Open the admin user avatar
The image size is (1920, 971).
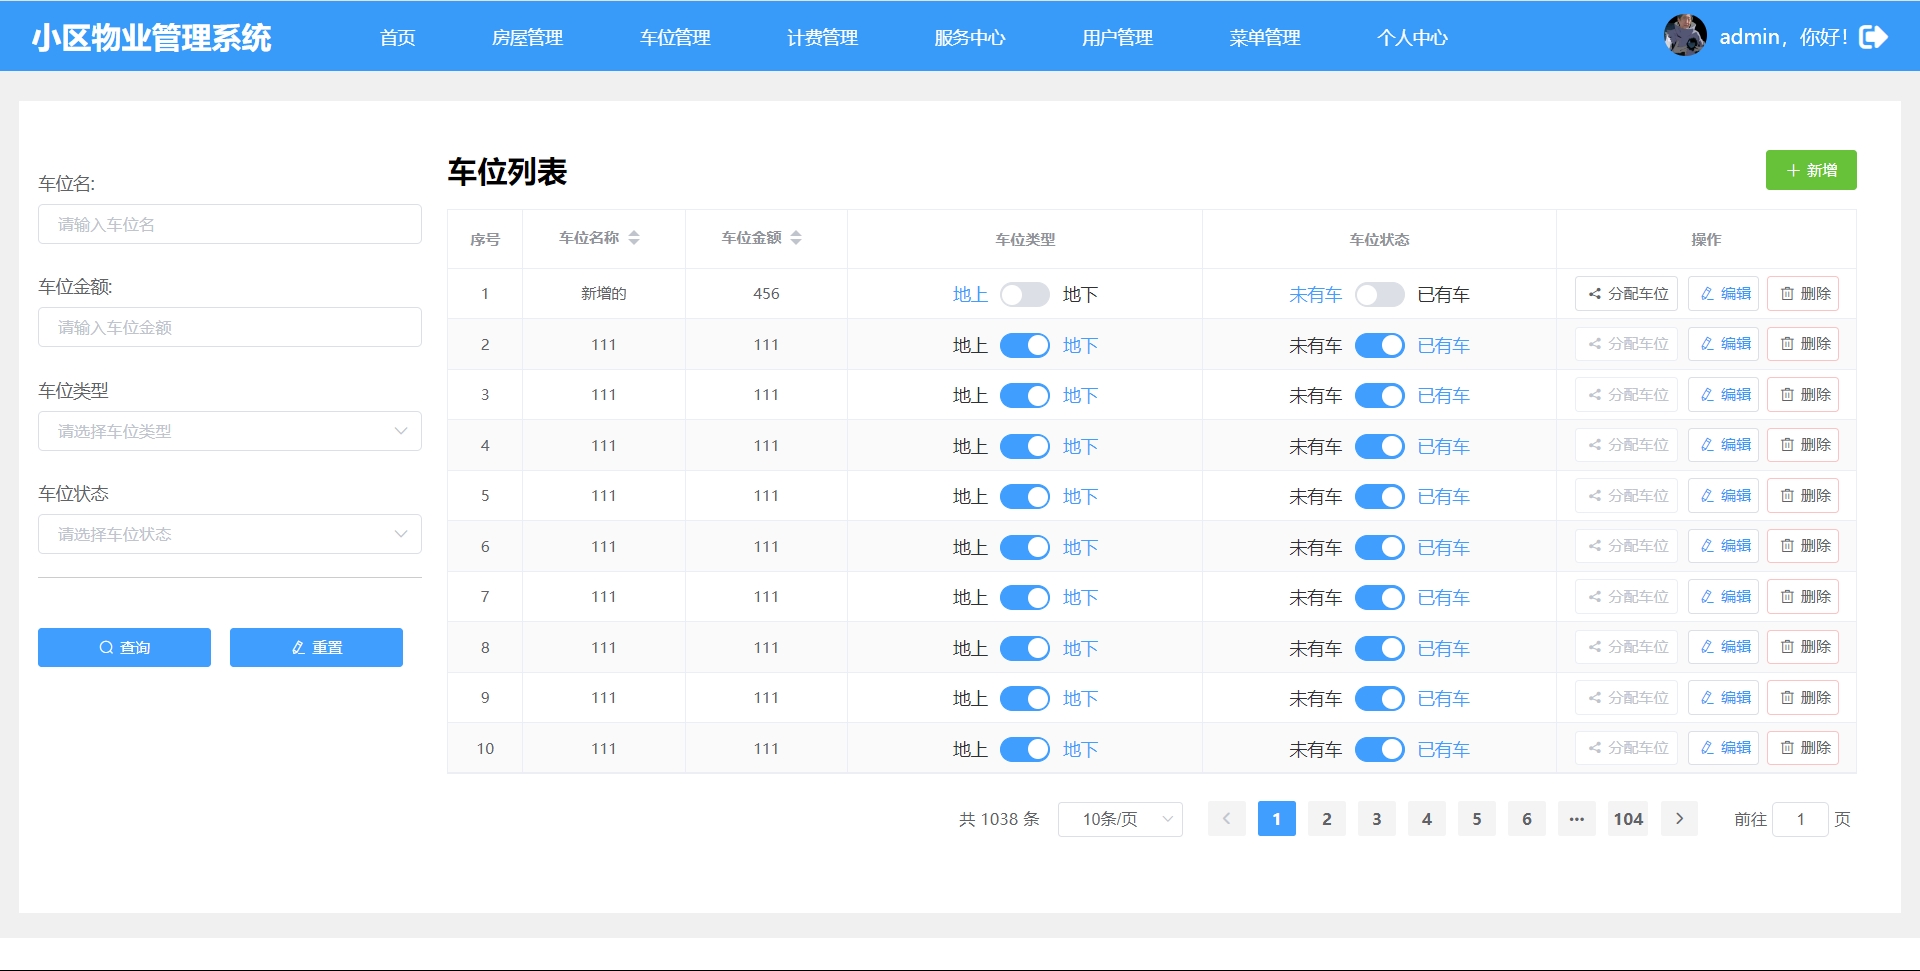(x=1685, y=36)
